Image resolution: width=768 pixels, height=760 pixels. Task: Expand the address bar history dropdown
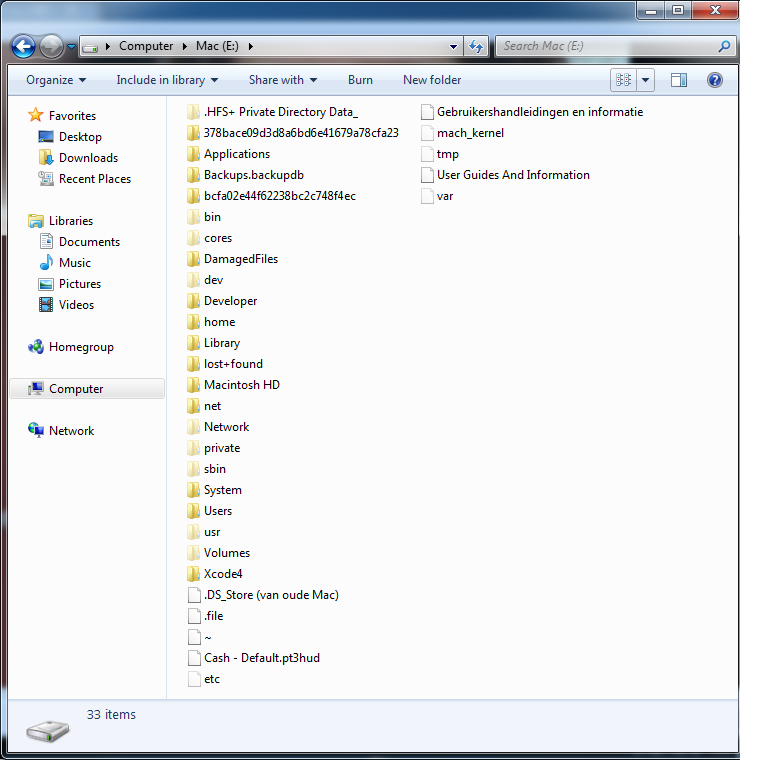pyautogui.click(x=453, y=47)
